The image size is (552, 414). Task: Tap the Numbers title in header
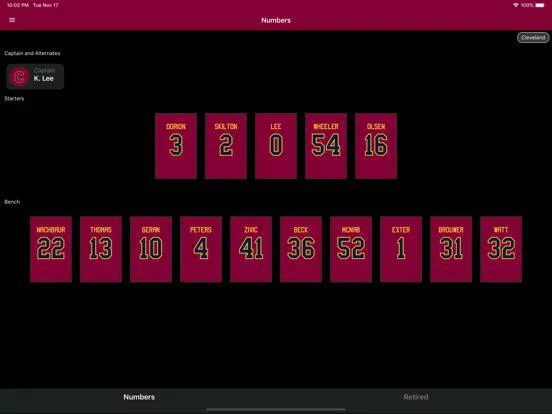click(x=276, y=20)
